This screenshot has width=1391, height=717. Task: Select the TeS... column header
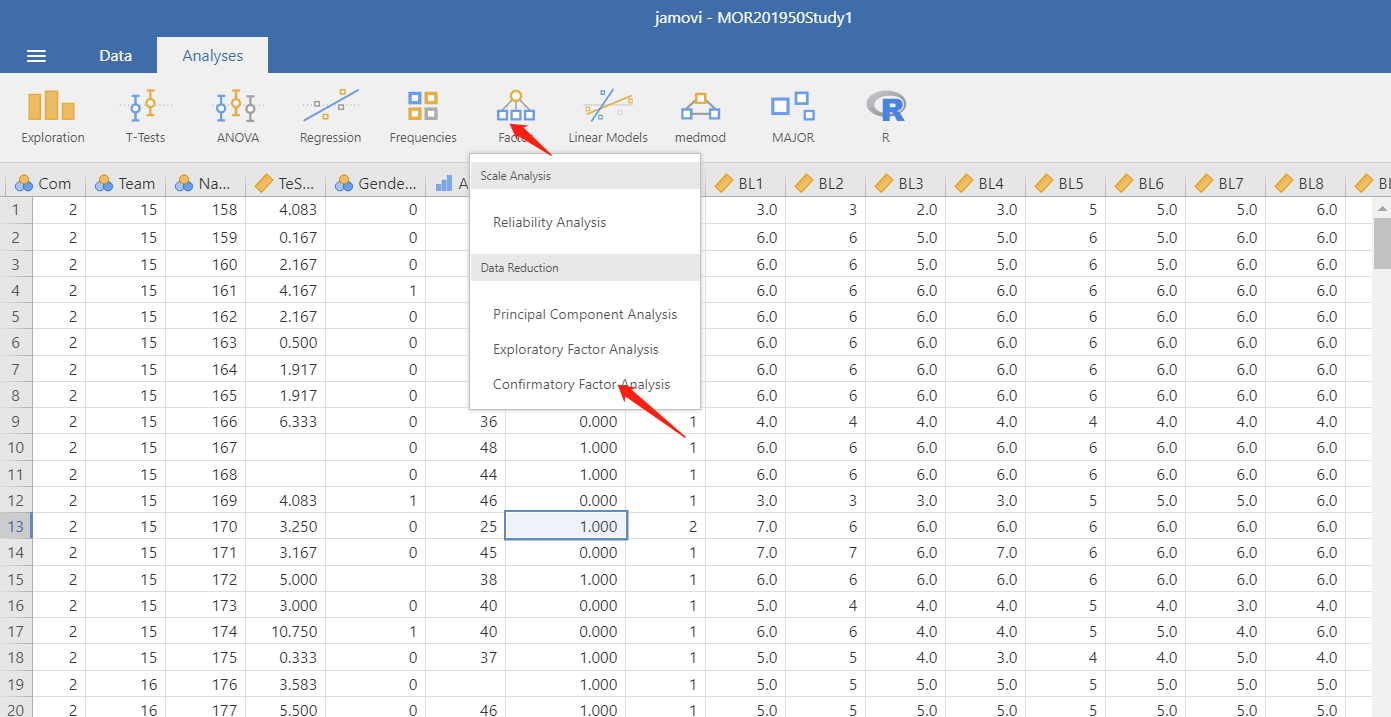[286, 183]
